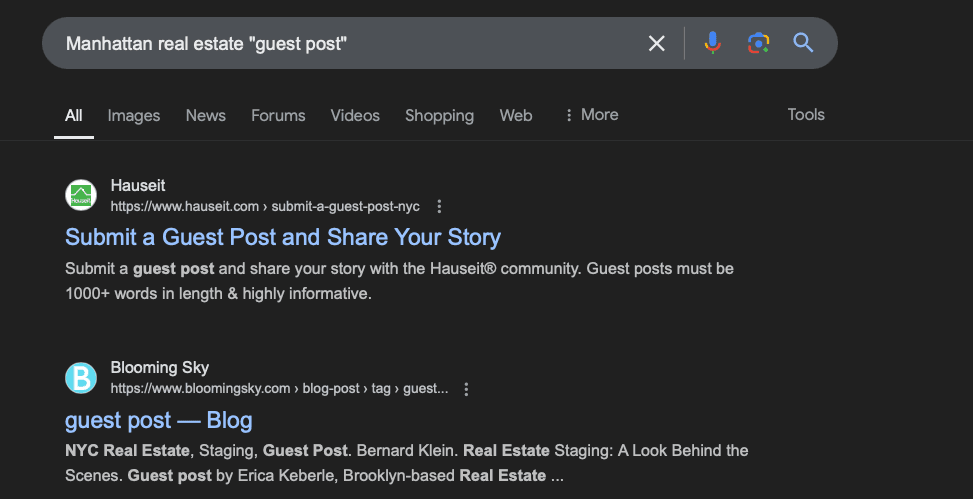
Task: Open three-dot options for Blooming Sky result
Action: pos(466,389)
